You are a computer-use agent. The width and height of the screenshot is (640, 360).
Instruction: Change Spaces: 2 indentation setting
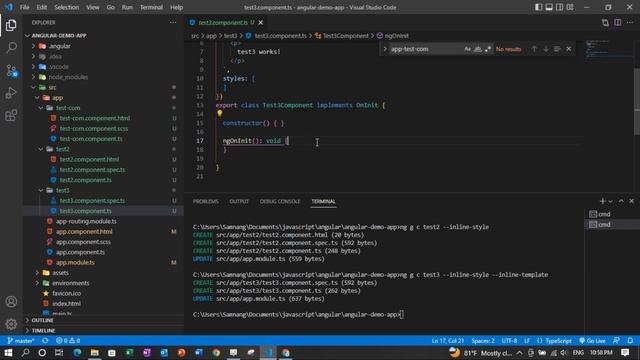click(x=483, y=340)
